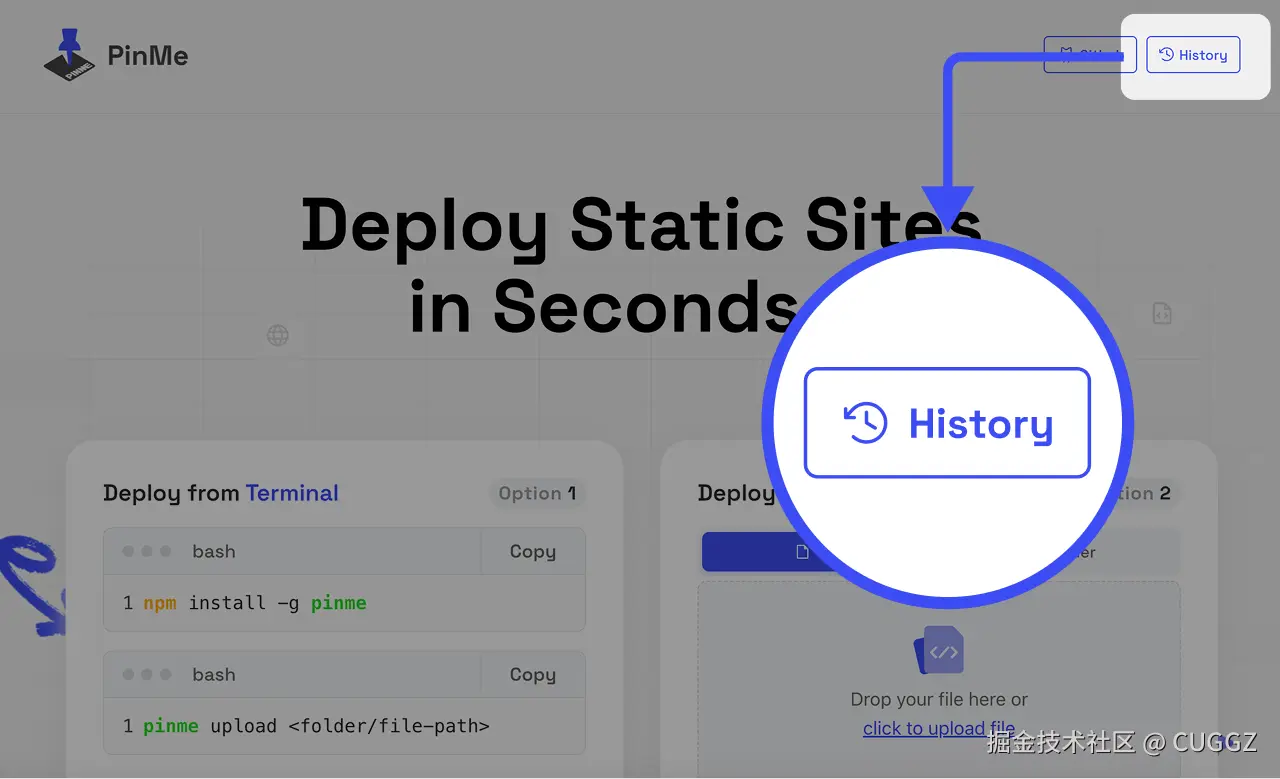Click the faded code-file icon right of headline
The width and height of the screenshot is (1280, 779).
click(1161, 314)
